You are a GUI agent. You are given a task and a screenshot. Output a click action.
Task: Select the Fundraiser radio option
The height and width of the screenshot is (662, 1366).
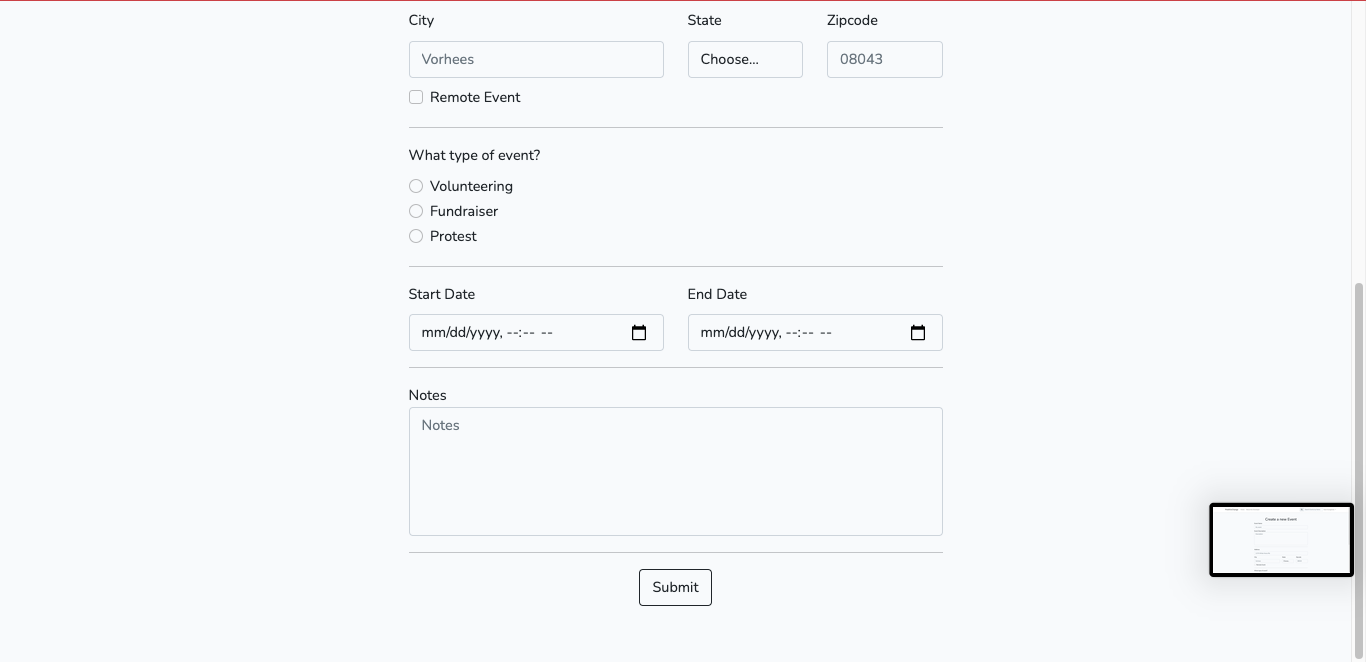pyautogui.click(x=416, y=211)
